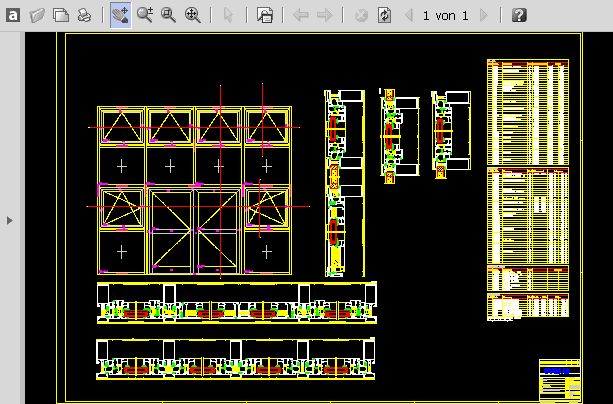Go to next page triangle
The image size is (613, 404).
(x=484, y=15)
